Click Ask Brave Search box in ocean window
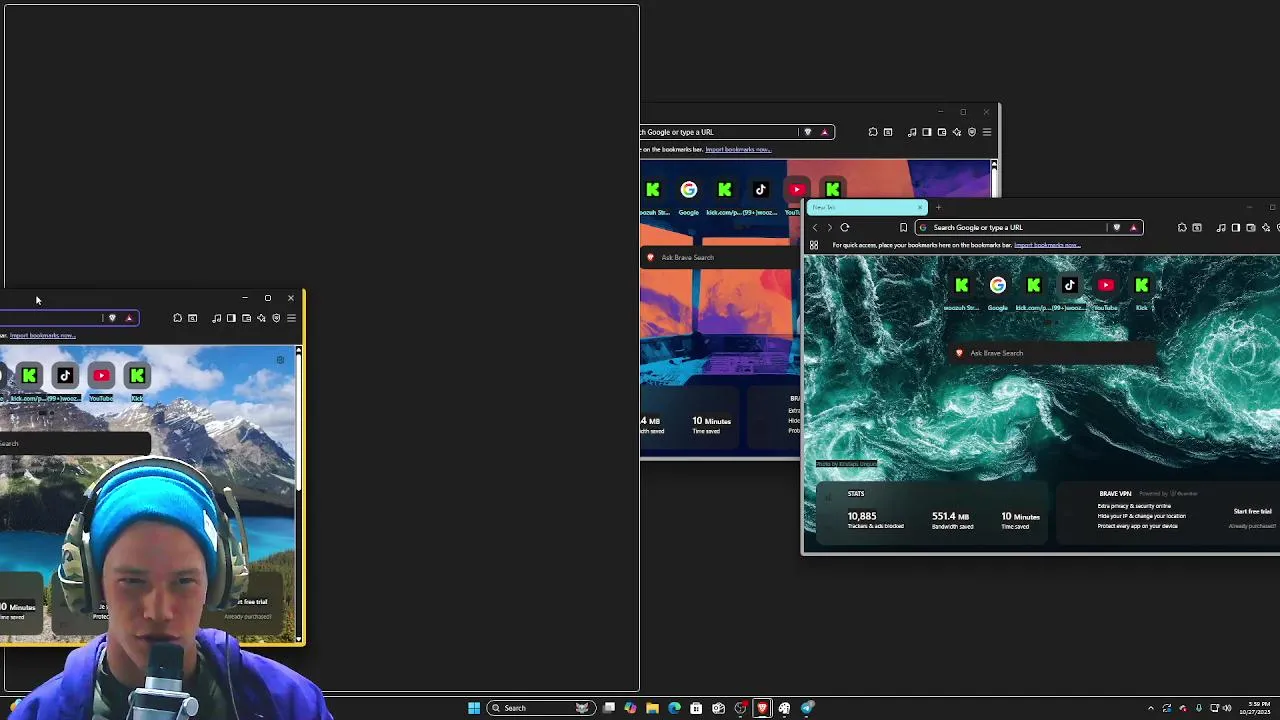Viewport: 1280px width, 720px height. pyautogui.click(x=1055, y=353)
